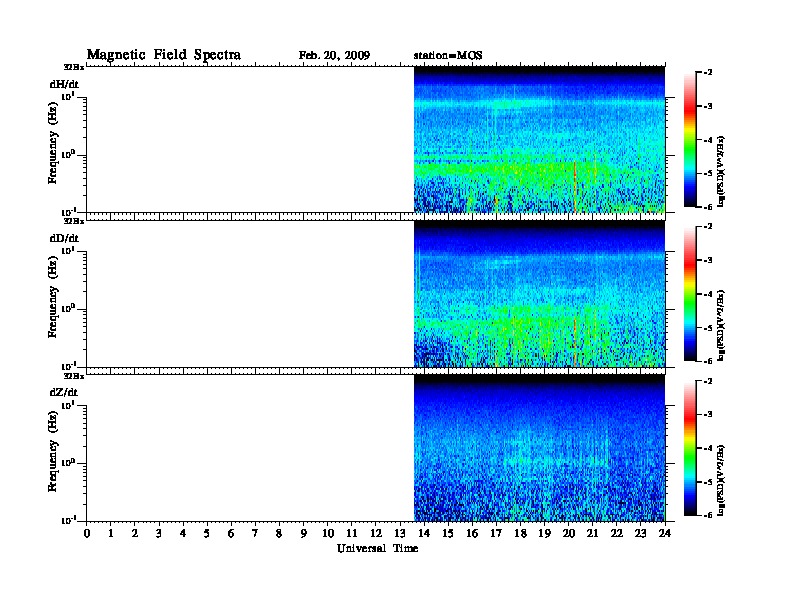Click the dD/dt spectrogram data area
The height and width of the screenshot is (612, 792).
coord(539,293)
